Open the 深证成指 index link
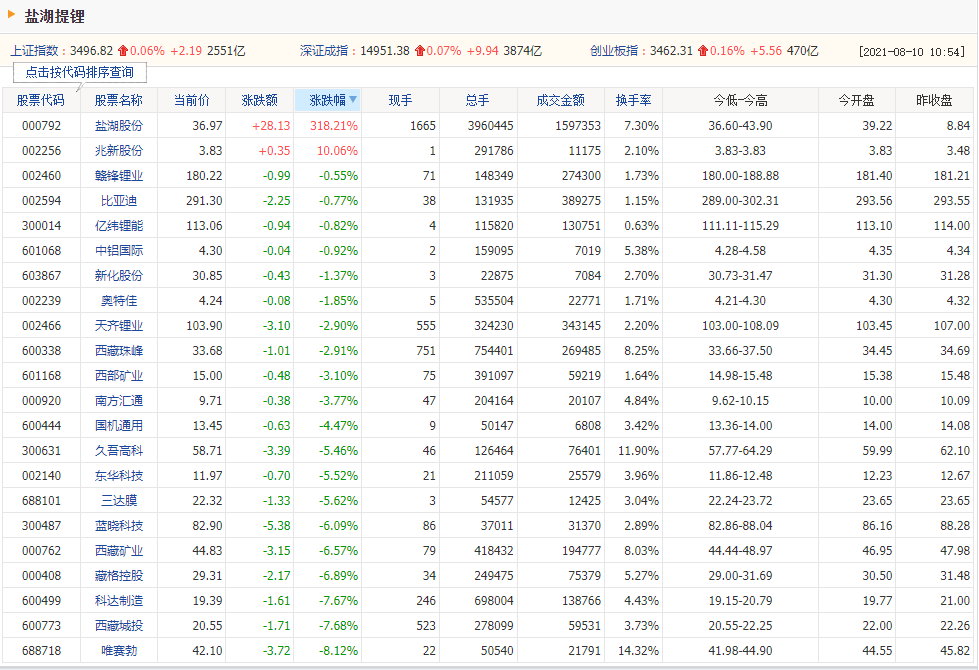The width and height of the screenshot is (979, 670). tap(324, 51)
